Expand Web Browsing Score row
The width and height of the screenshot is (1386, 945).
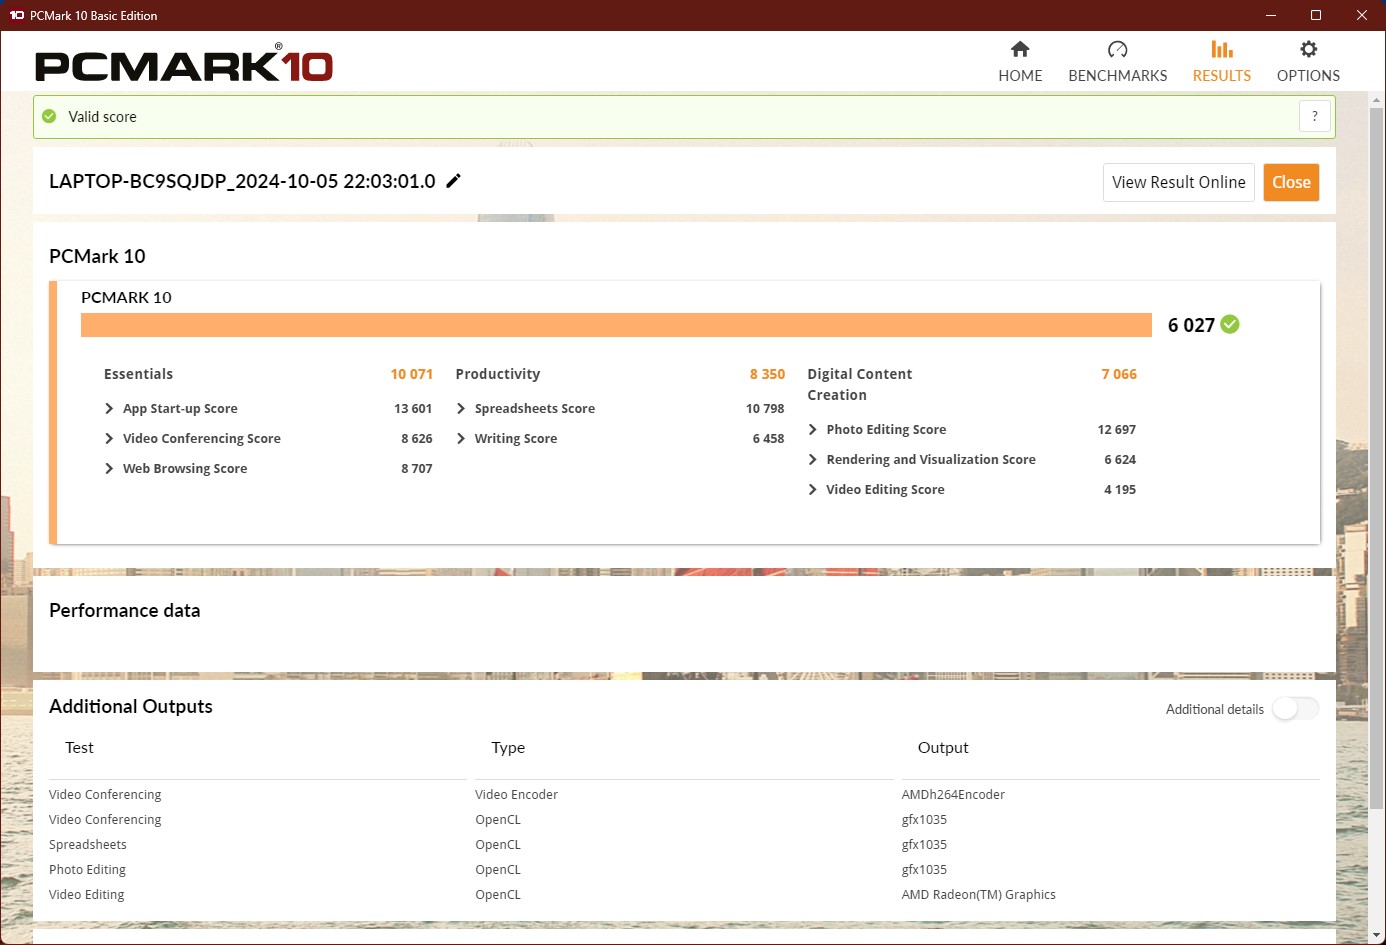tap(109, 468)
